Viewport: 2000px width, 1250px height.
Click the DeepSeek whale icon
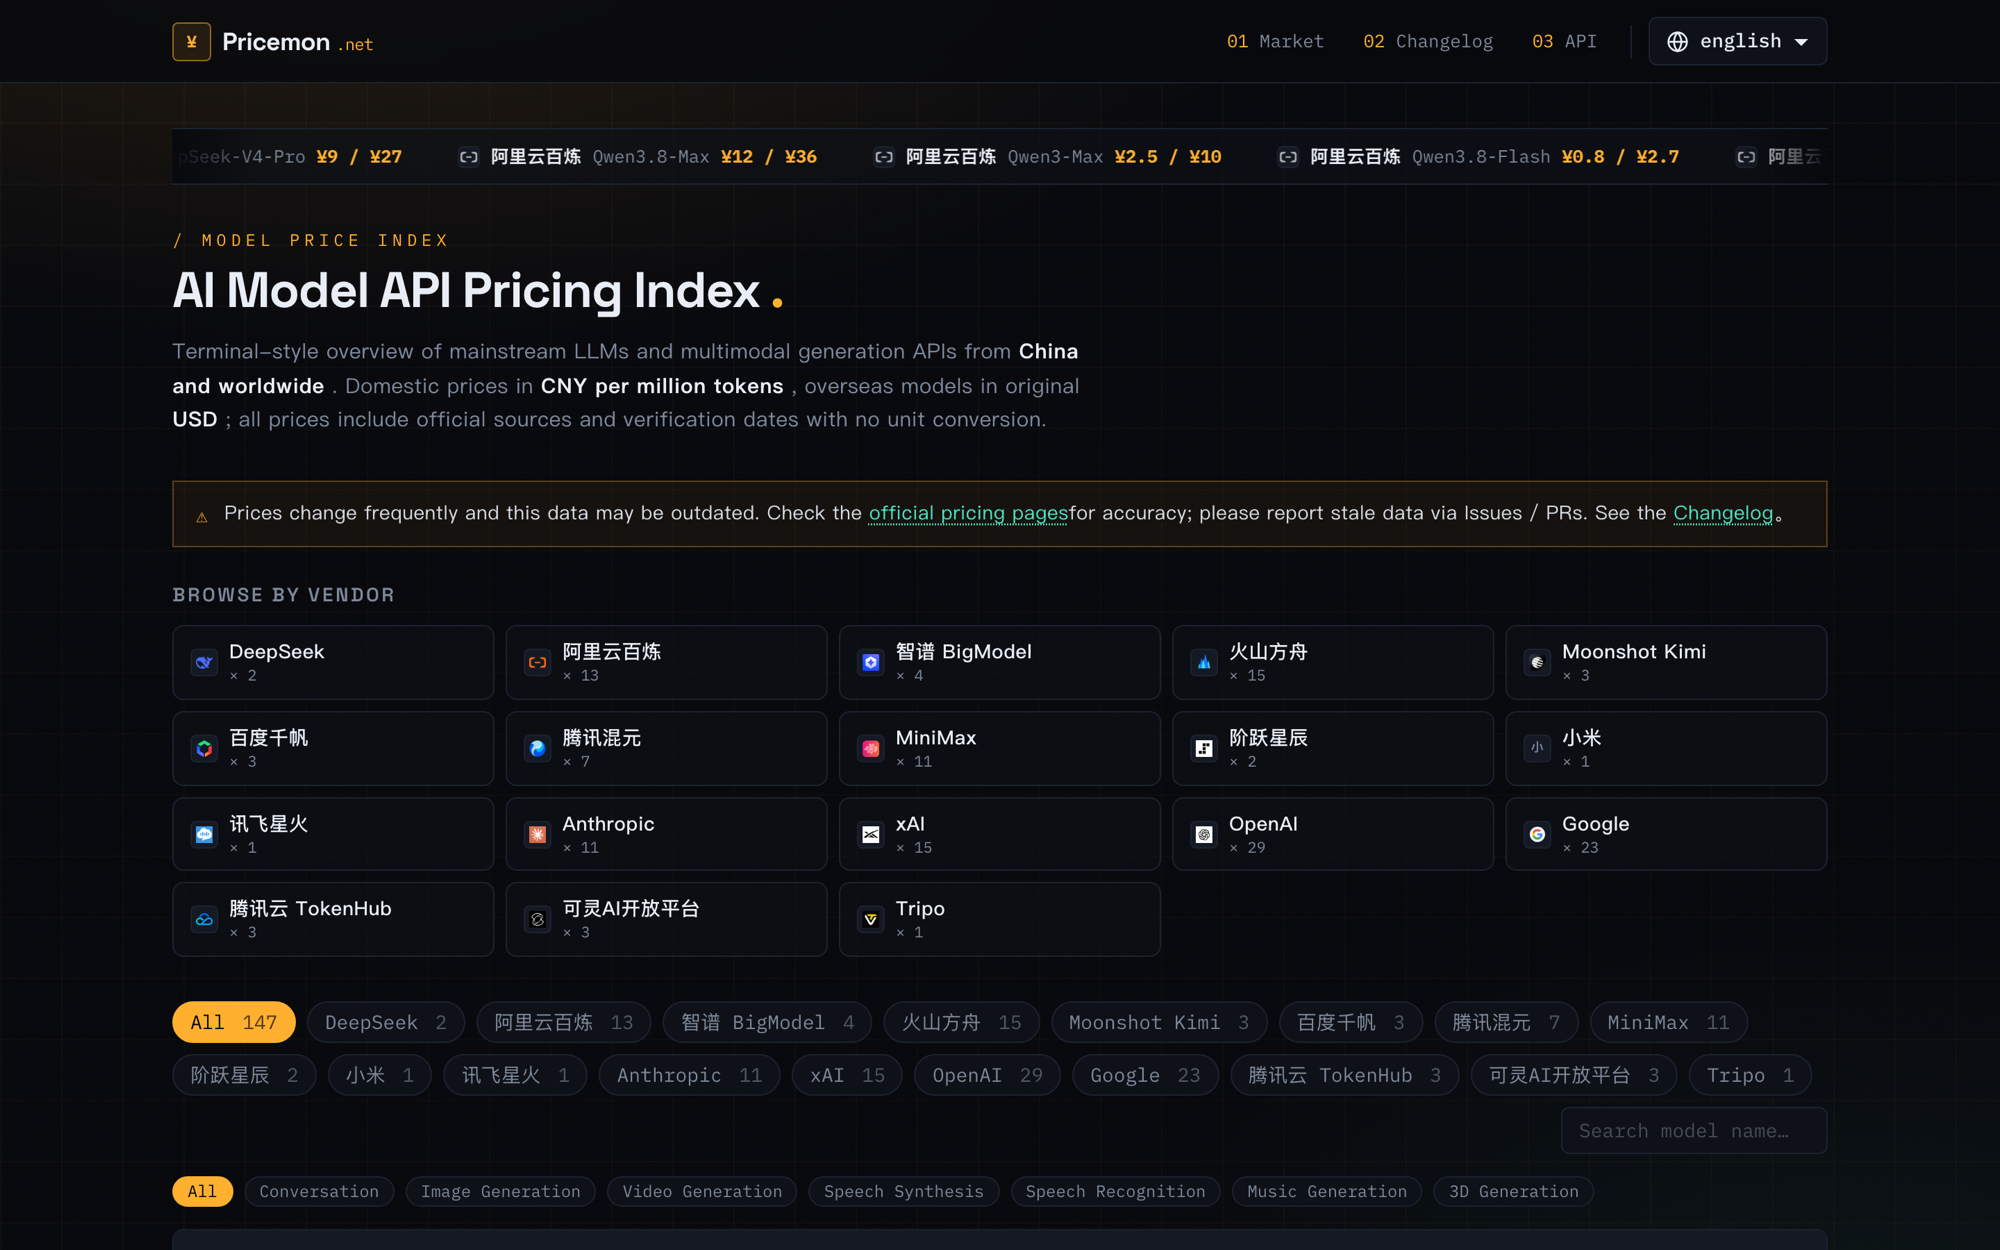click(x=204, y=662)
